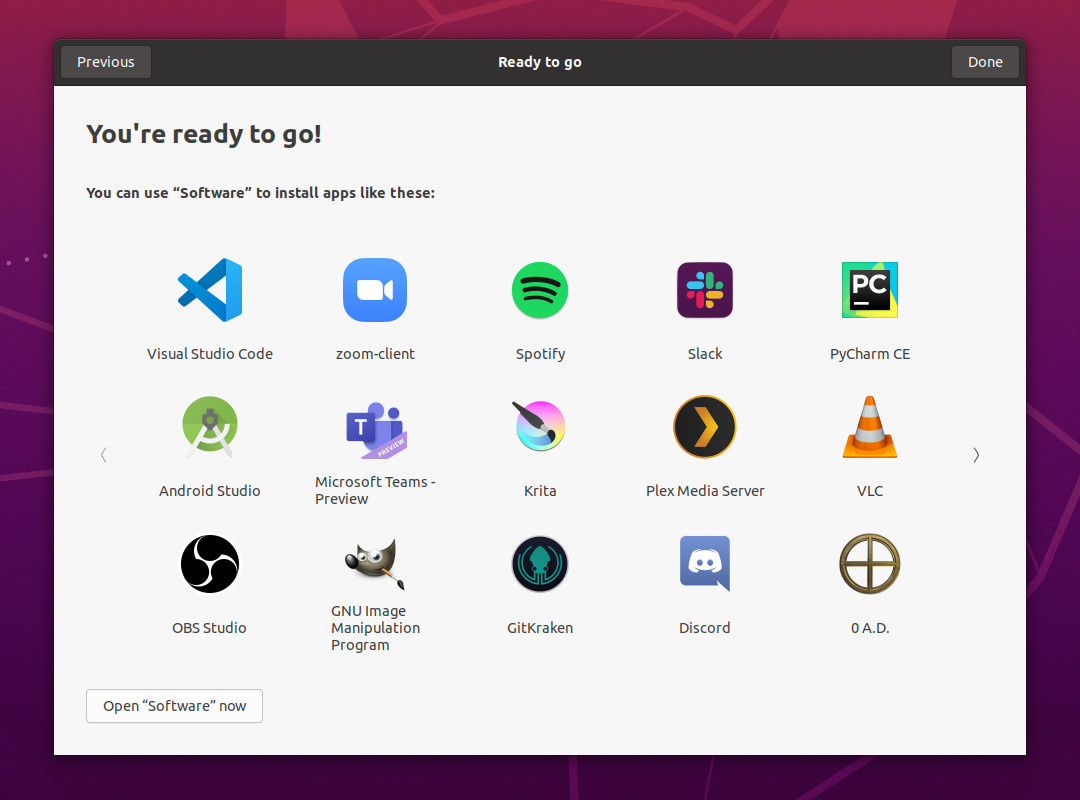This screenshot has width=1080, height=800.
Task: Go to previous apps page with left chevron
Action: coord(103,455)
